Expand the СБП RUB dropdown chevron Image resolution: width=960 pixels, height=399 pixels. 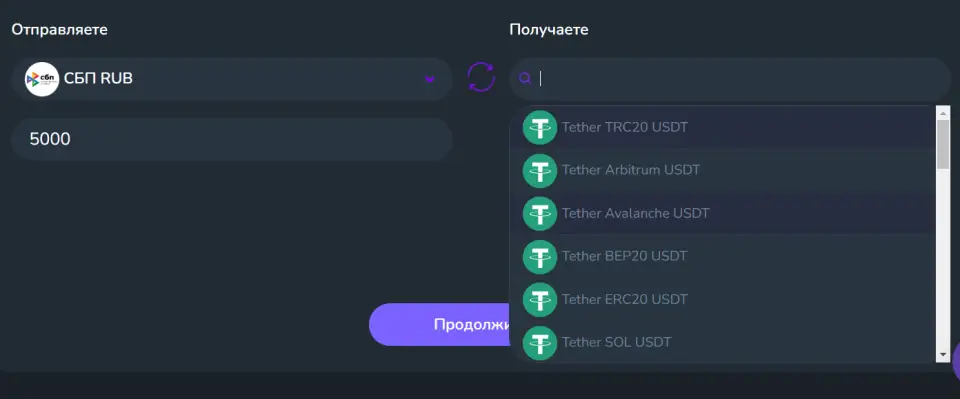point(430,80)
